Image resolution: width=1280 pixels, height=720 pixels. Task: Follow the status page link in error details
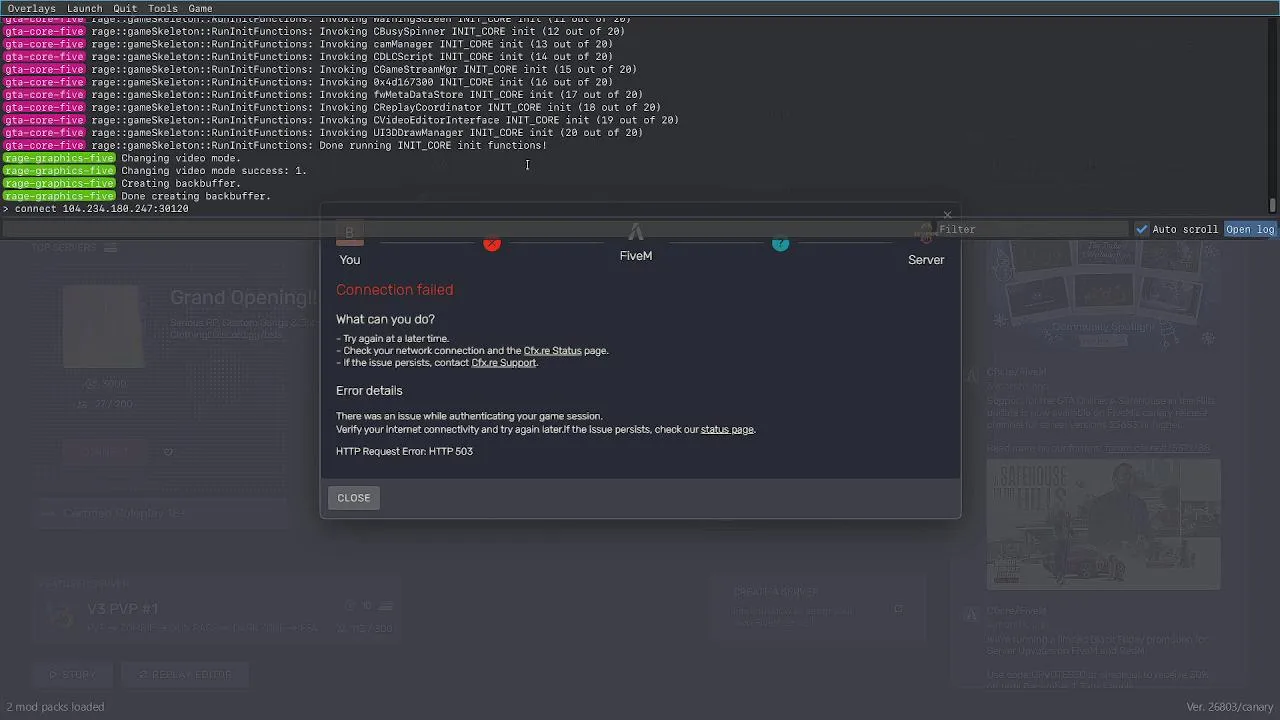pyautogui.click(x=727, y=430)
